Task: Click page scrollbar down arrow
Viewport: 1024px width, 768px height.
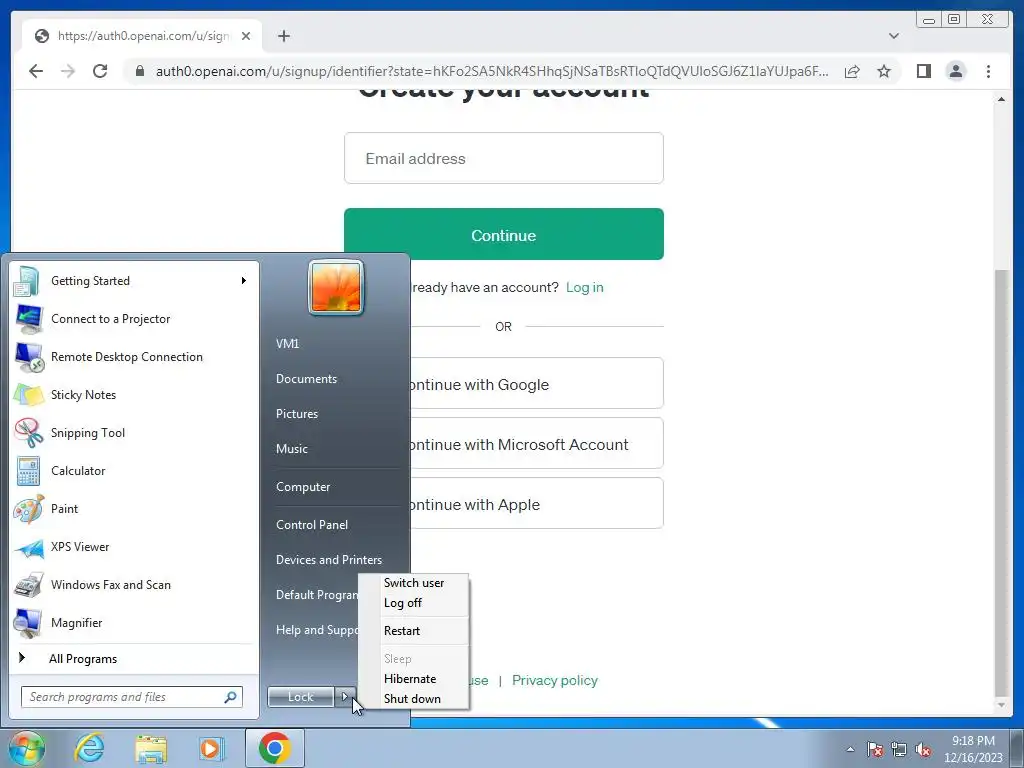Action: click(1001, 705)
